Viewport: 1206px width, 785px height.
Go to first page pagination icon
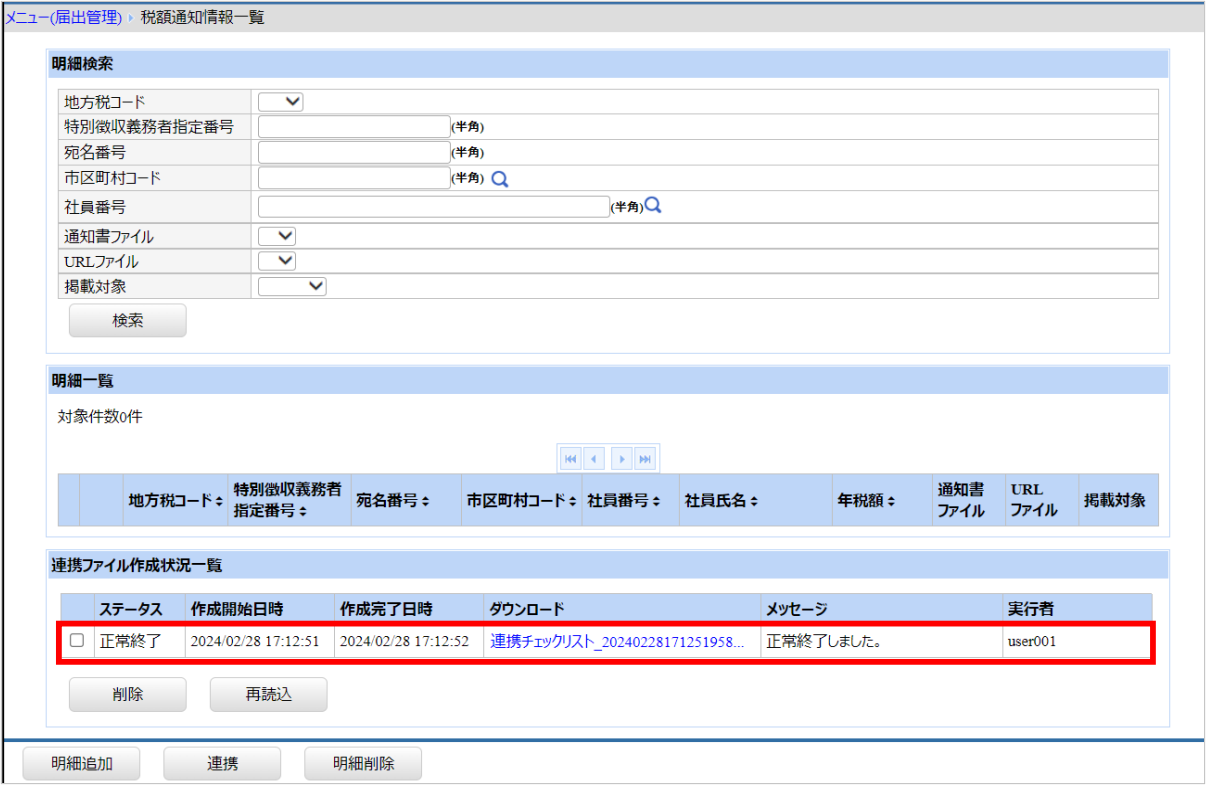click(x=571, y=458)
